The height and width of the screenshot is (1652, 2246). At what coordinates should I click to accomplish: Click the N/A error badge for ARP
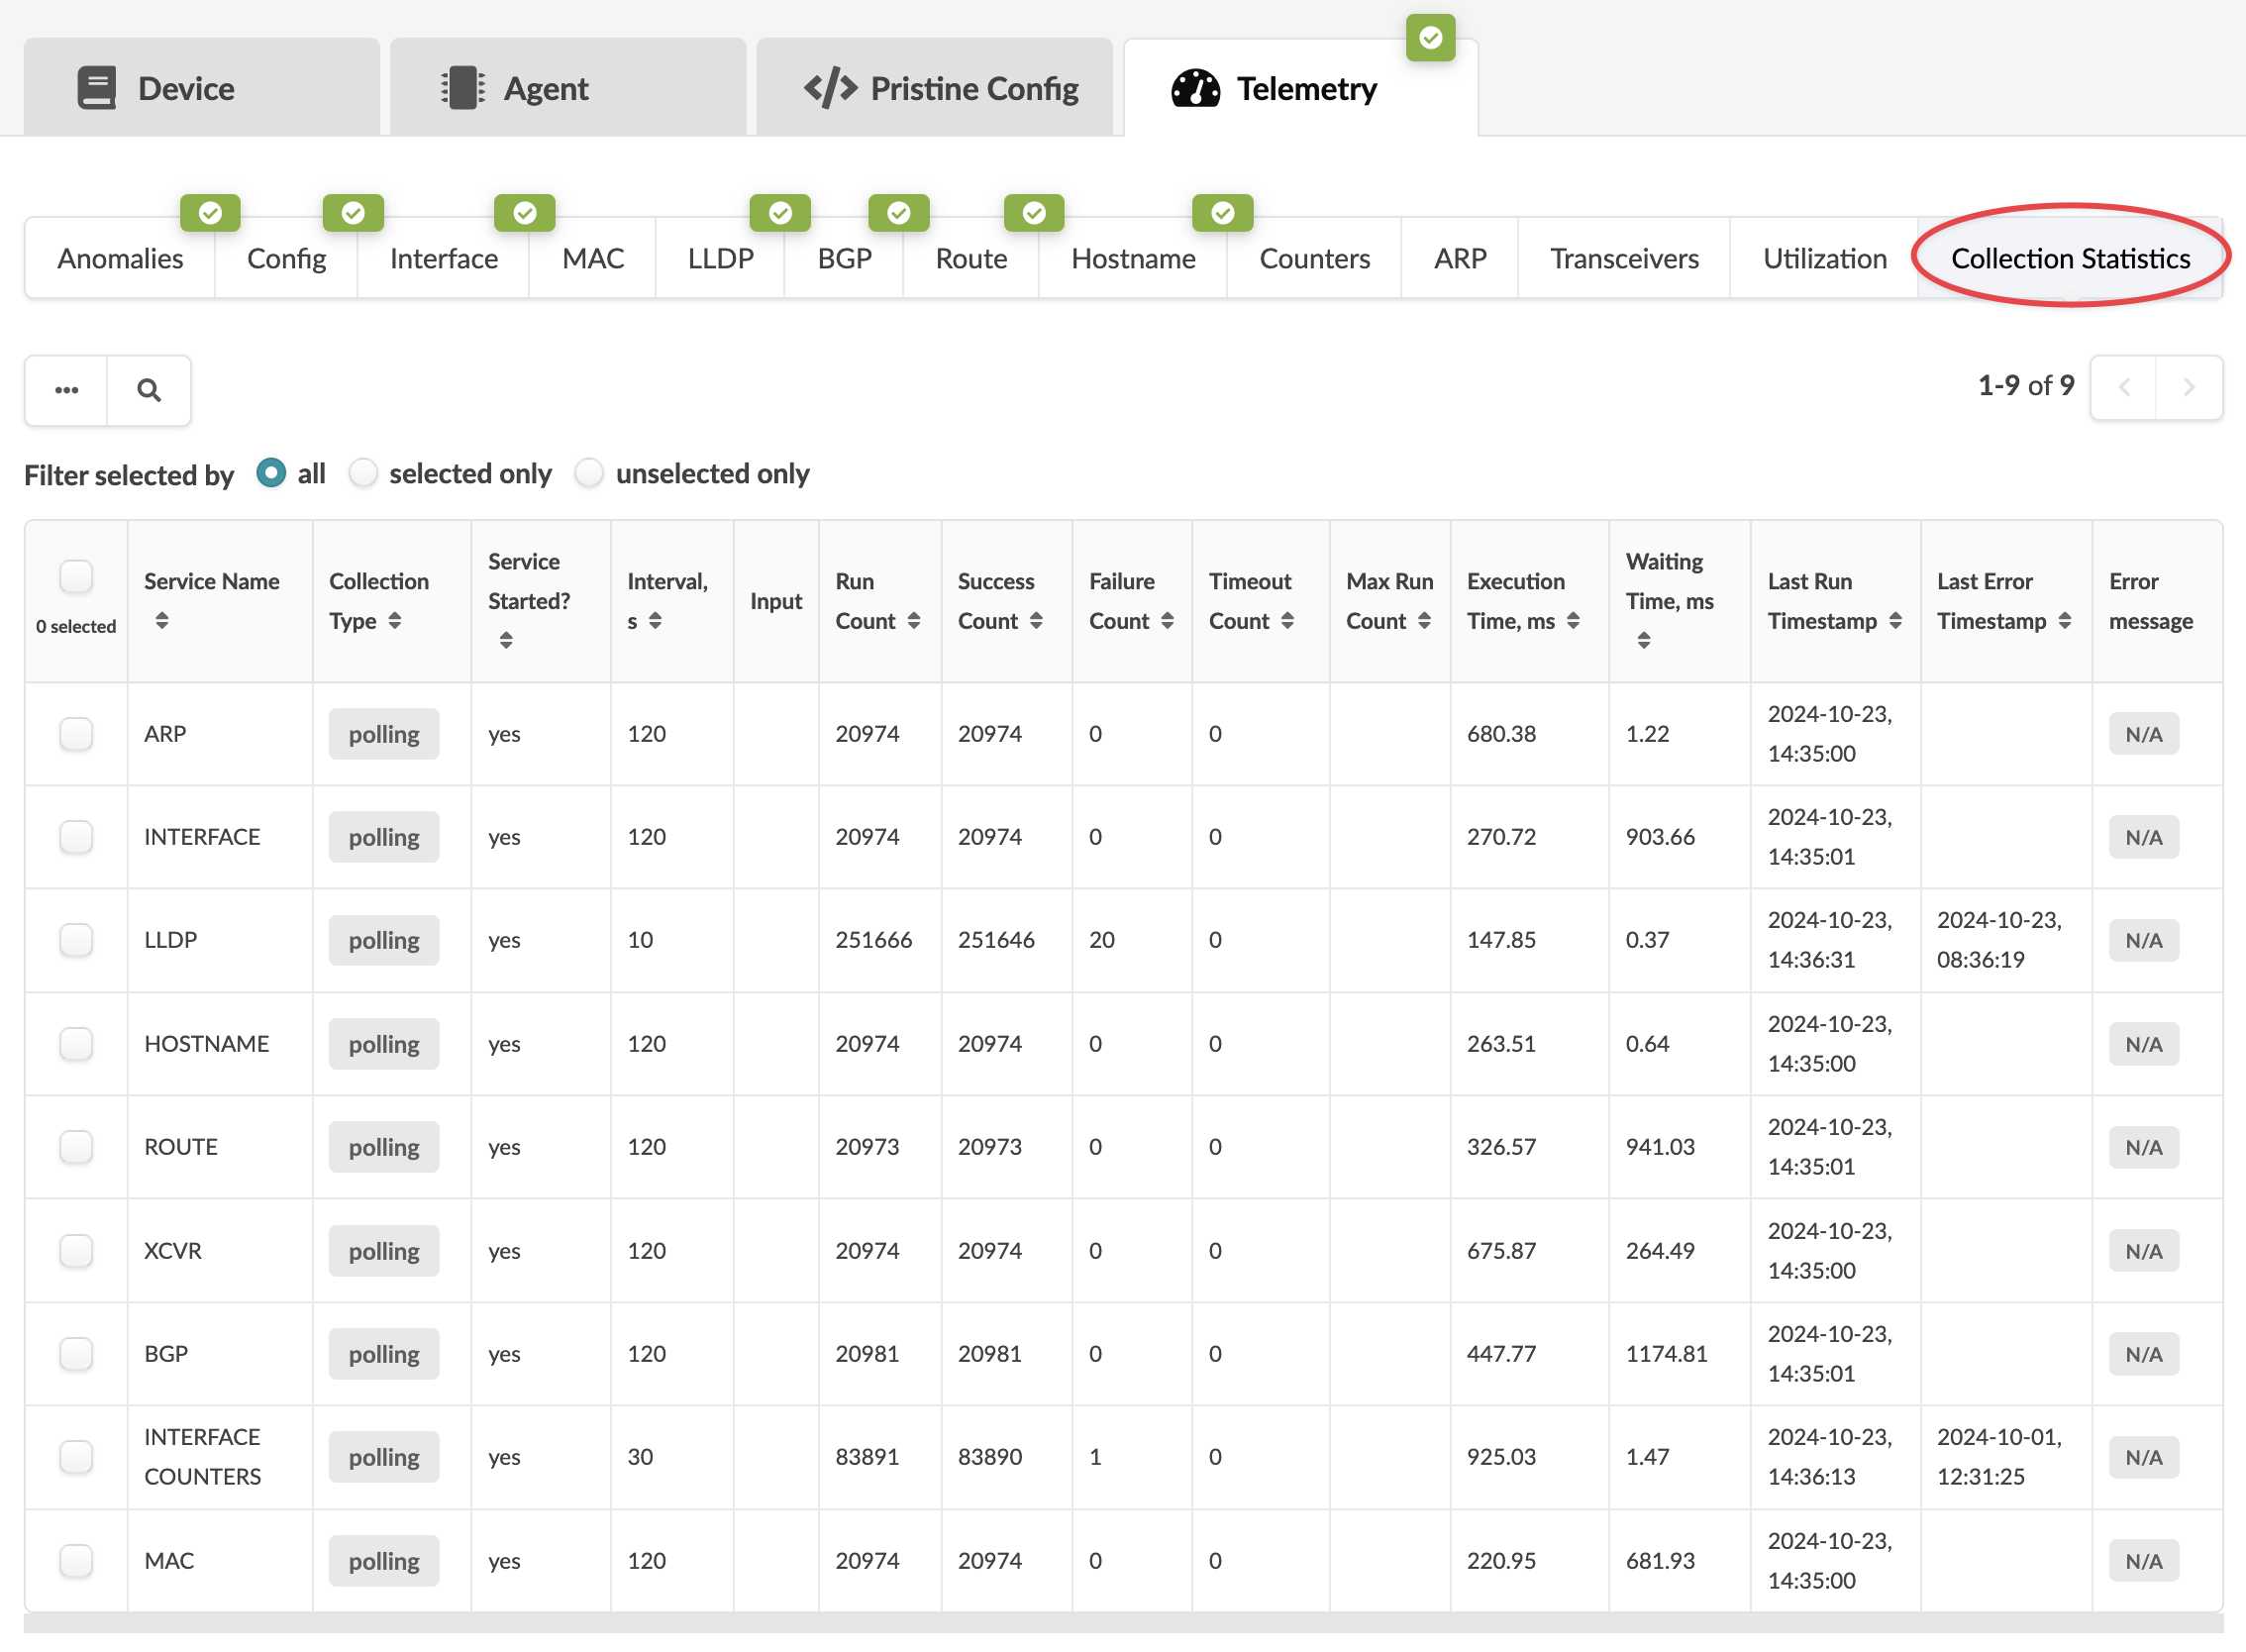pos(2143,735)
